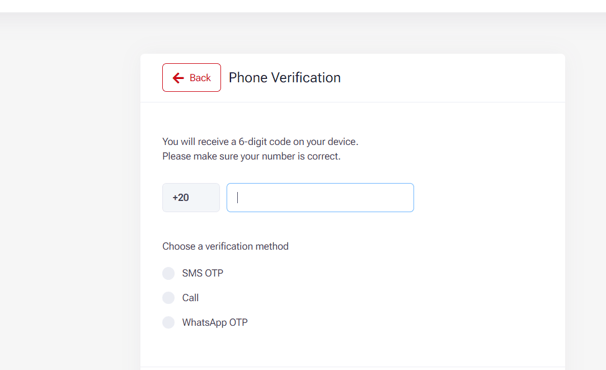Click the blinking cursor in phone field

pos(237,198)
